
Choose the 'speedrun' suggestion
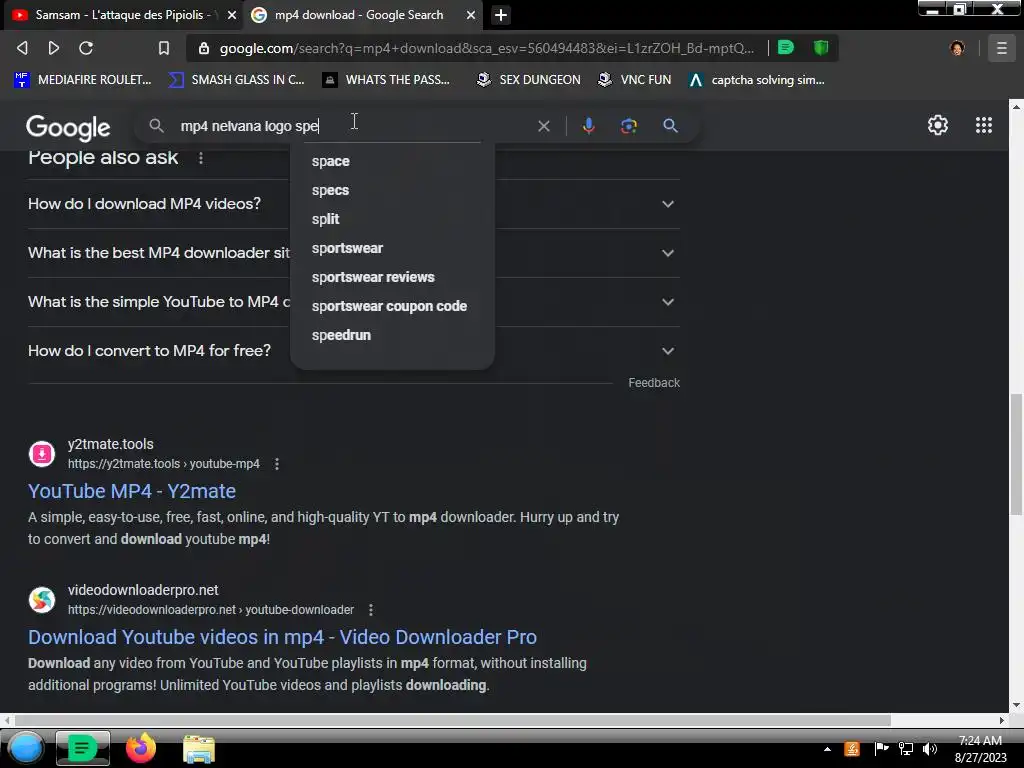tap(392, 335)
